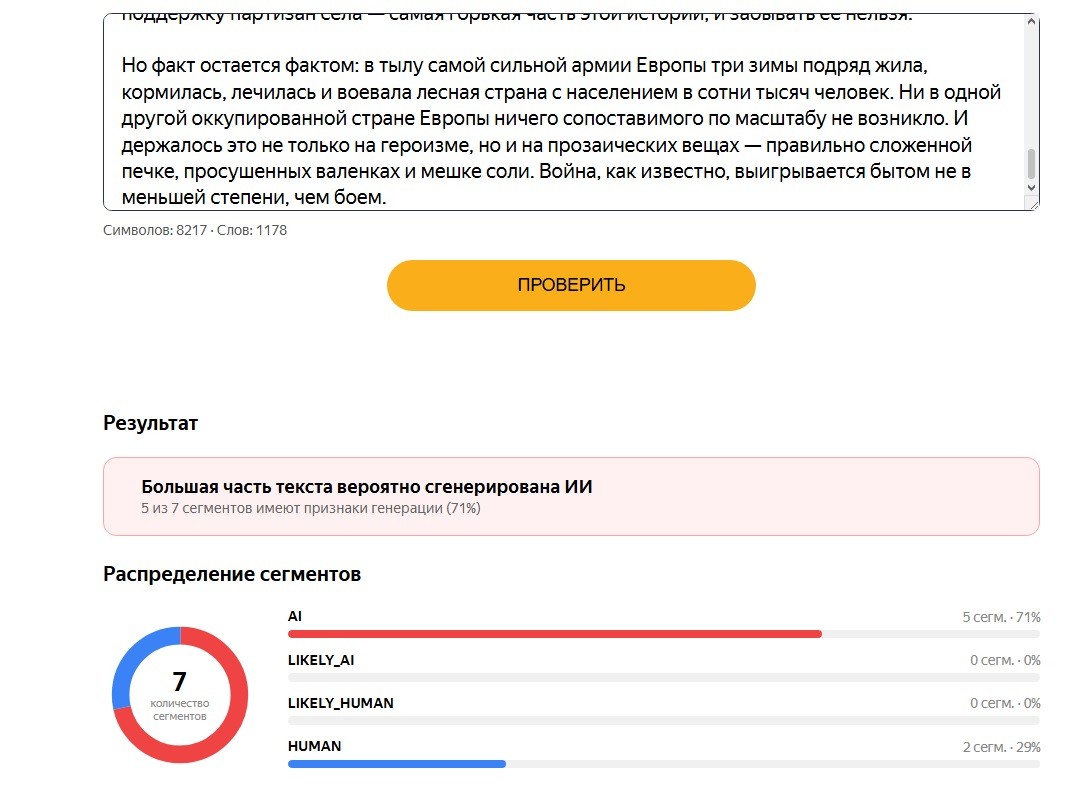Click the number 7 in chart center
This screenshot has width=1089, height=791.
click(x=180, y=681)
